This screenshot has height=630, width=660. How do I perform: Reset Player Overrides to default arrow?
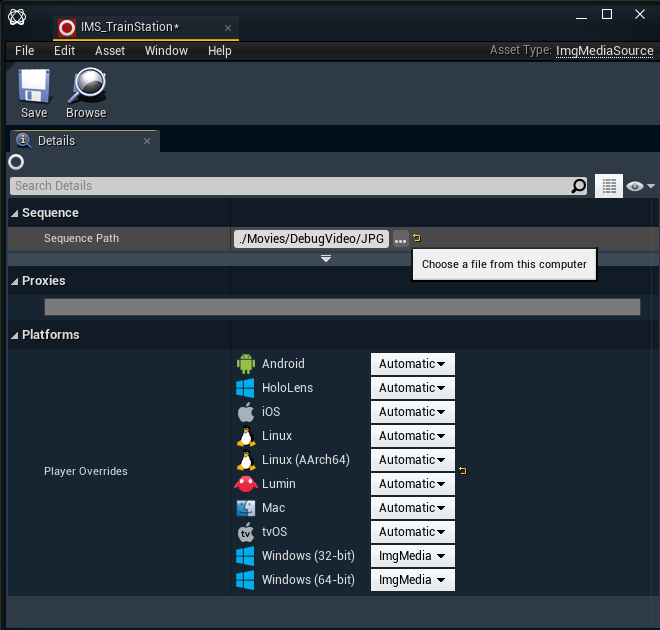click(x=462, y=470)
